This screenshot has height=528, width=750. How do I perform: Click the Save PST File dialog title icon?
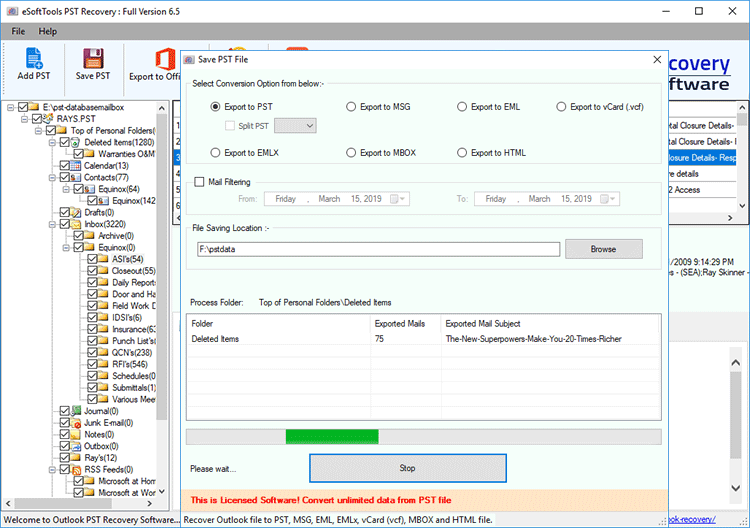pyautogui.click(x=189, y=60)
